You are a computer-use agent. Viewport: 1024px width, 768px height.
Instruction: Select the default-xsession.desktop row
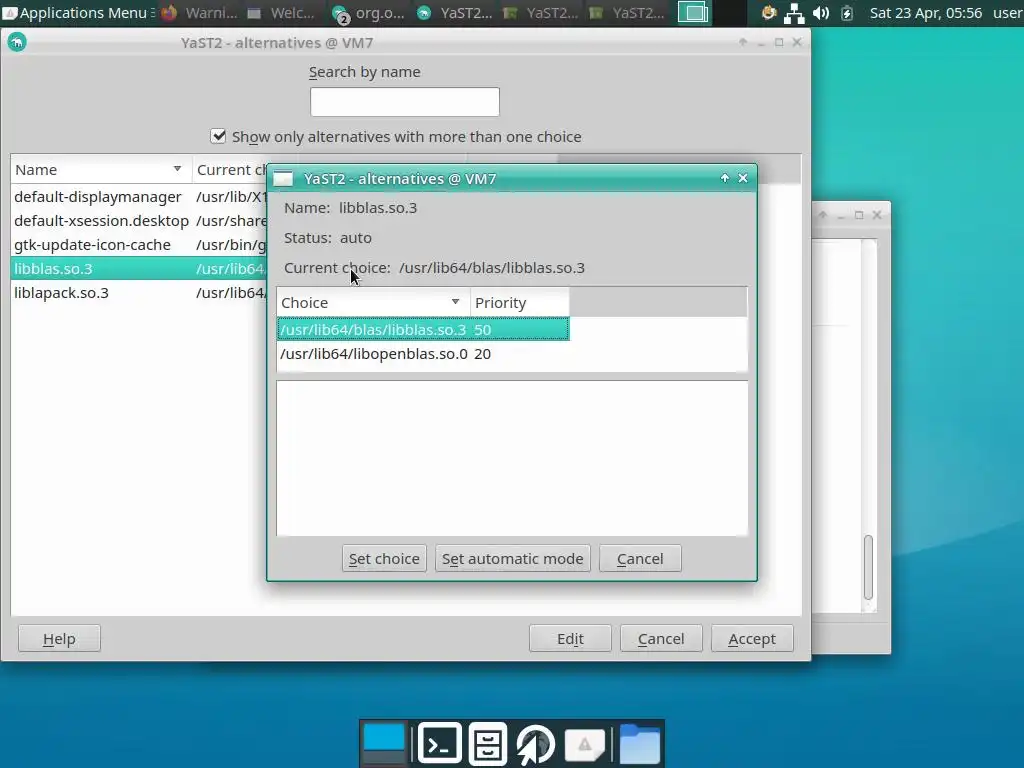pos(139,221)
